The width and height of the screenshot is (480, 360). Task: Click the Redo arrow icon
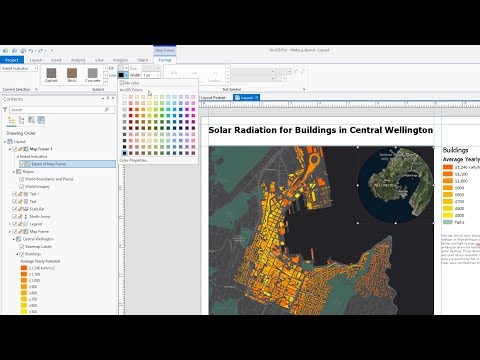tap(40, 51)
